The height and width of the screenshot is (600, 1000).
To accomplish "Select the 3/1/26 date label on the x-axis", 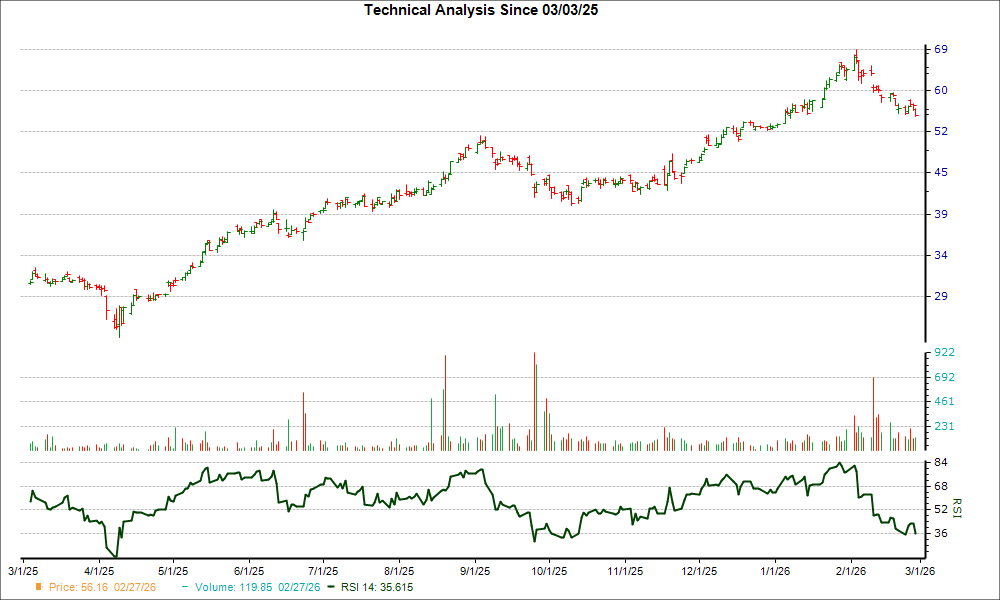I will 921,570.
